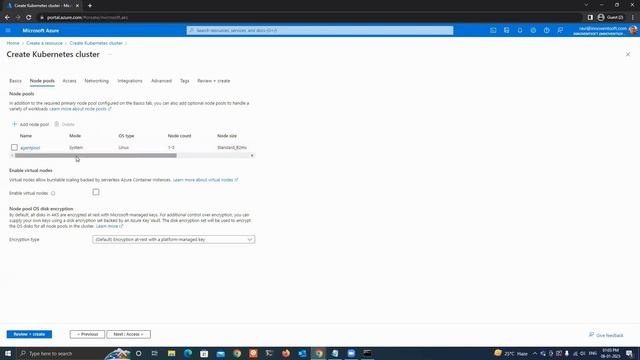Reload the page with the browser refresh icon
The width and height of the screenshot is (640, 360).
point(29,18)
